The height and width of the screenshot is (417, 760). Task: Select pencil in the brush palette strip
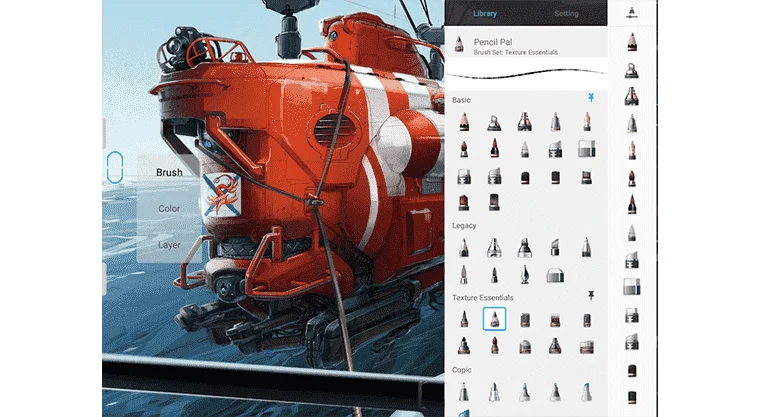pos(632,42)
